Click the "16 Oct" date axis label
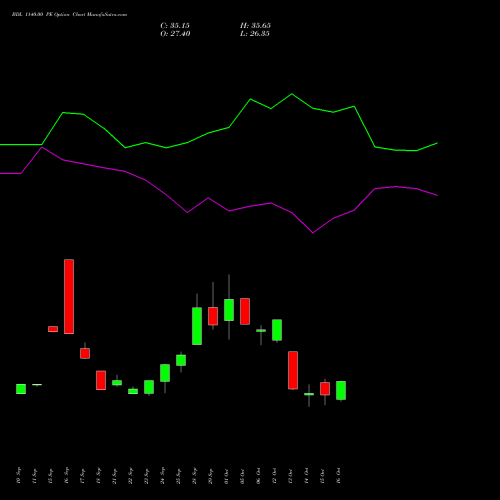This screenshot has width=500, height=500. pyautogui.click(x=338, y=476)
